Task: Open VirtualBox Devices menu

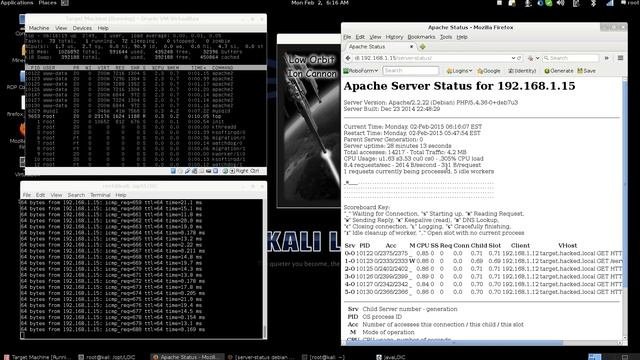Action: [x=82, y=28]
